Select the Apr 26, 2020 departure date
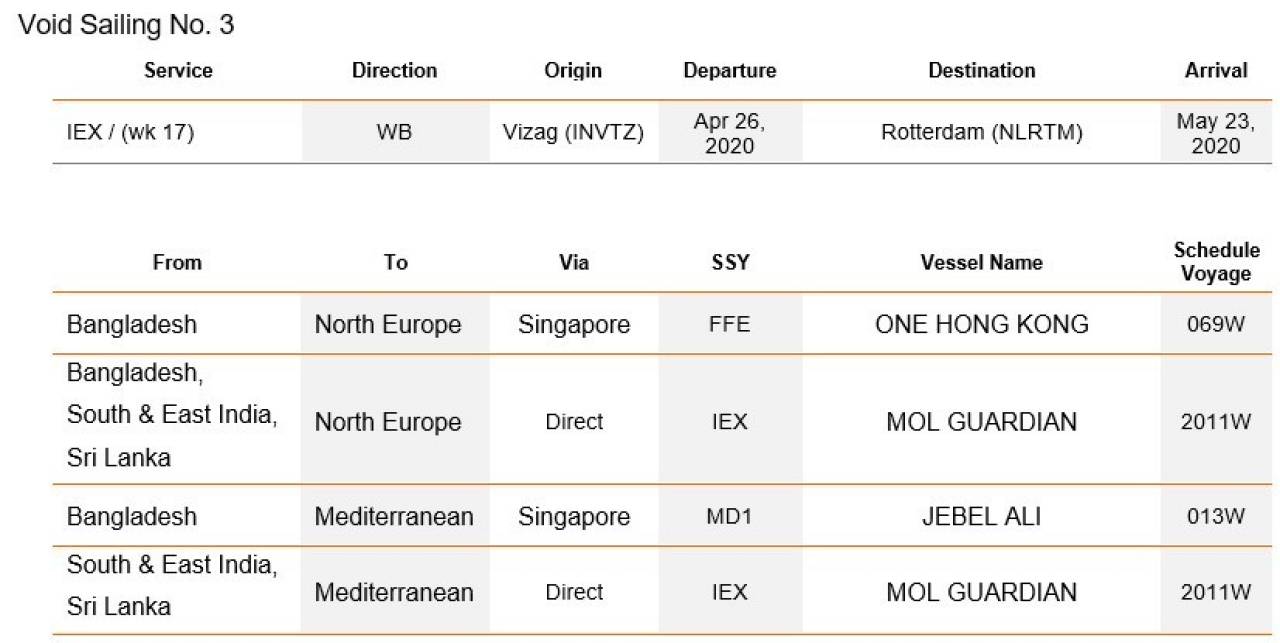The image size is (1280, 643). pos(730,133)
